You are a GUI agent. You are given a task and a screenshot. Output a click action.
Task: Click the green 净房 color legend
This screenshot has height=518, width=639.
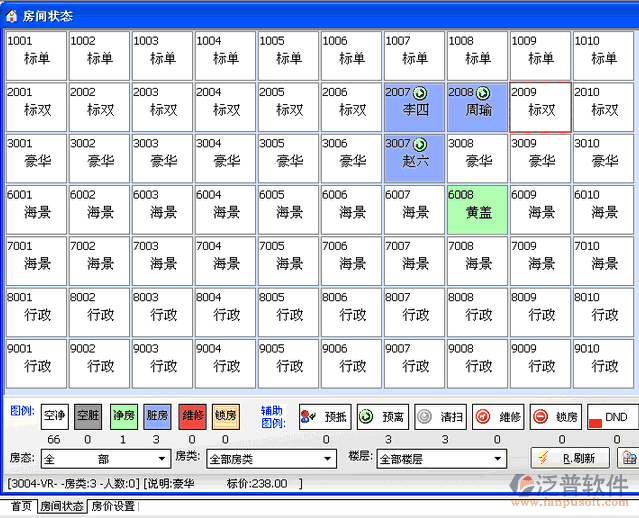[x=123, y=415]
